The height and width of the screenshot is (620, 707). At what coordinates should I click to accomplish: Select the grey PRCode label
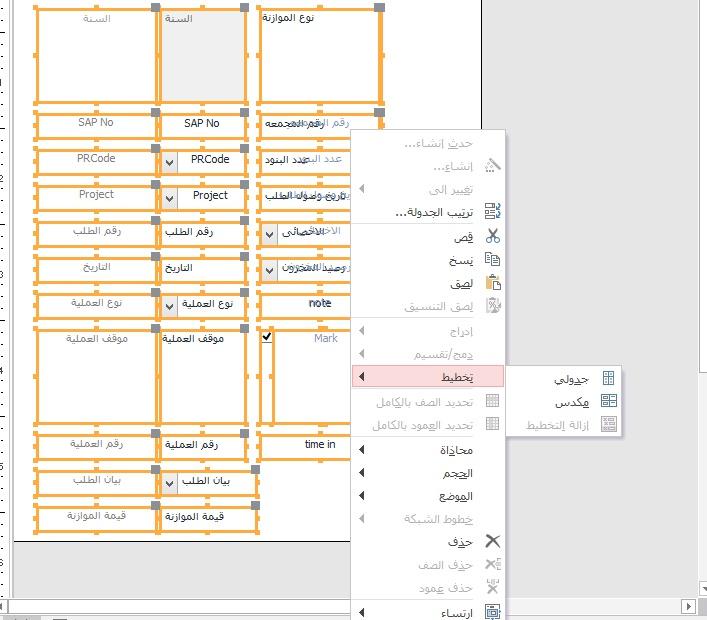pyautogui.click(x=96, y=162)
